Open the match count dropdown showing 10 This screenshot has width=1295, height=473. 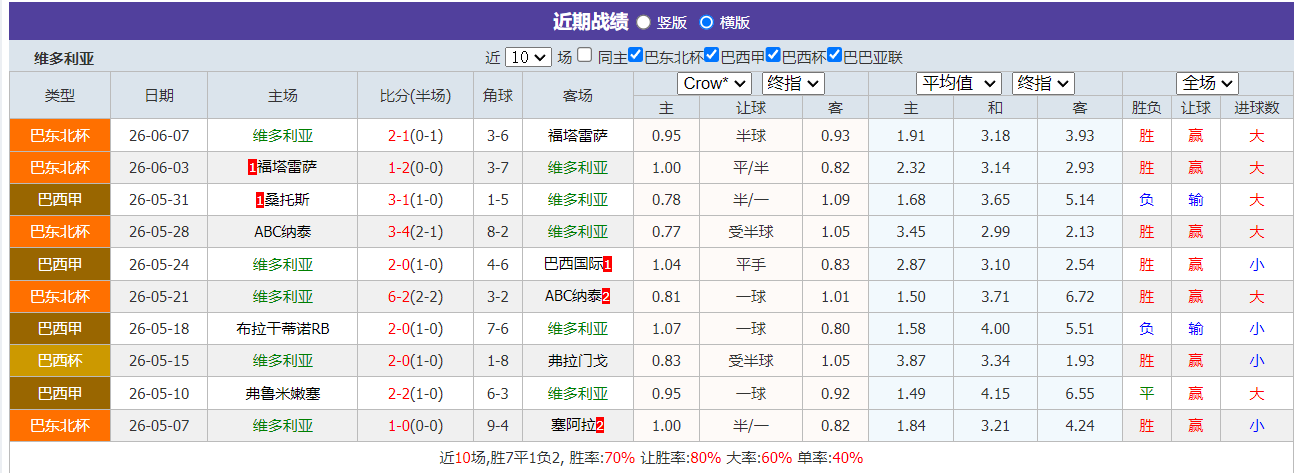(x=528, y=57)
